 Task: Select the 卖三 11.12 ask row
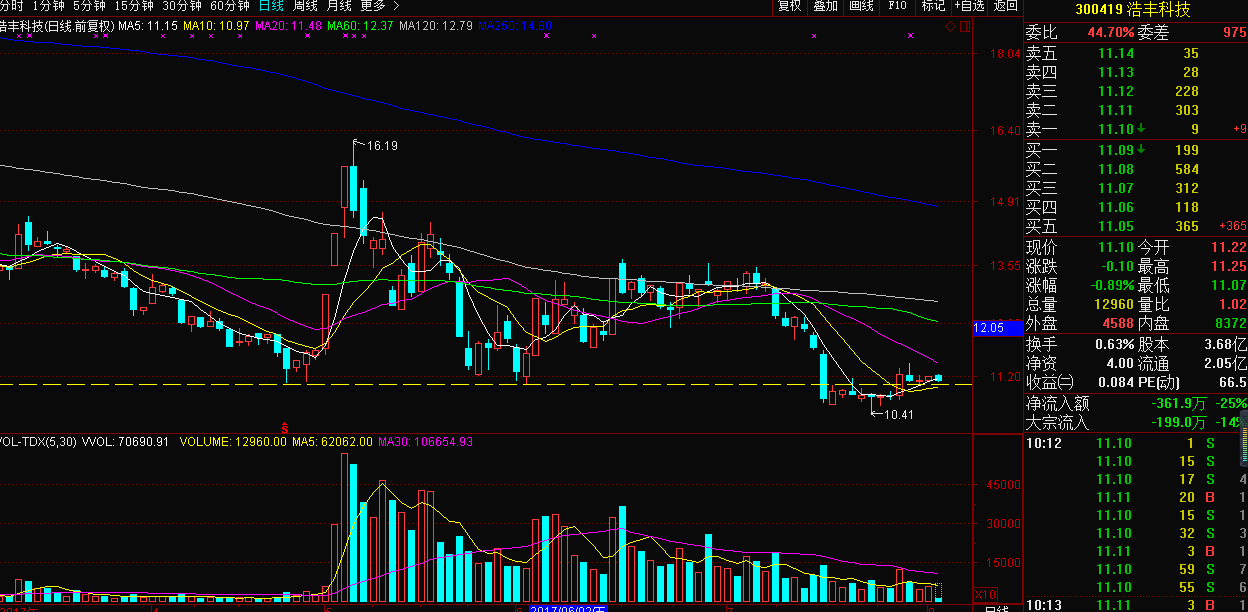pyautogui.click(x=1136, y=91)
